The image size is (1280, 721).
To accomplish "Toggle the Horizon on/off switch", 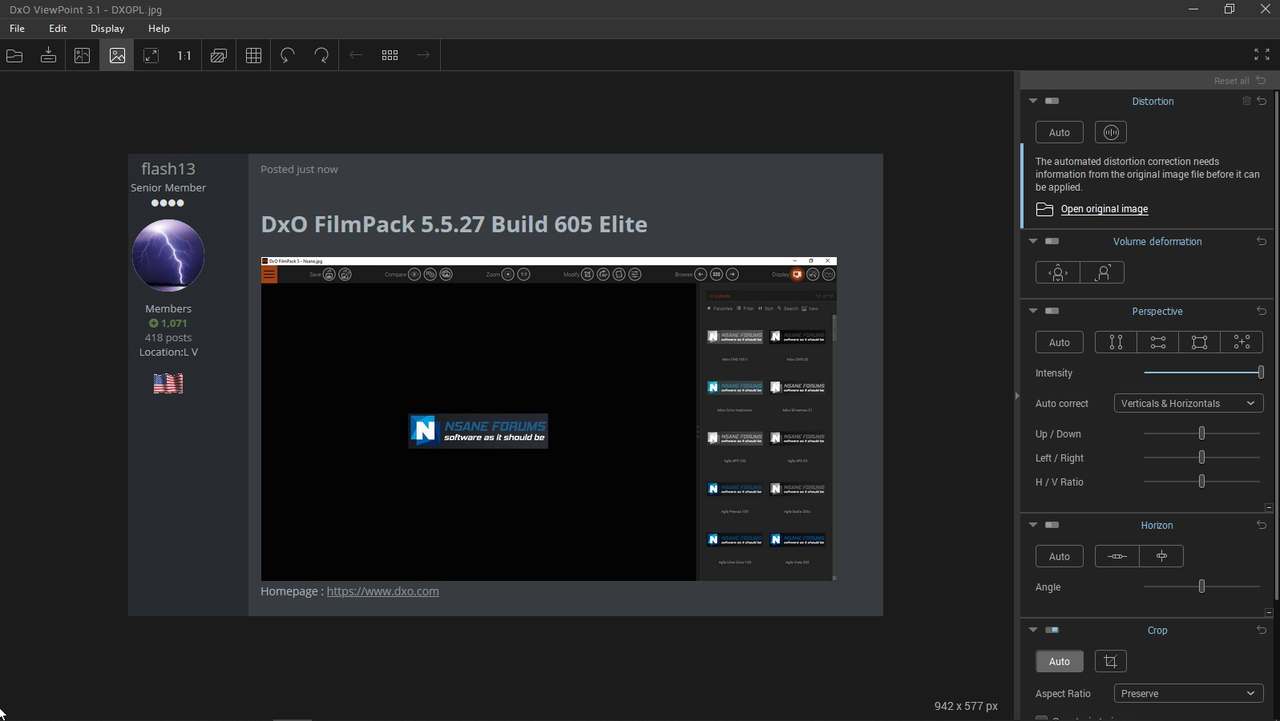I will pyautogui.click(x=1052, y=525).
